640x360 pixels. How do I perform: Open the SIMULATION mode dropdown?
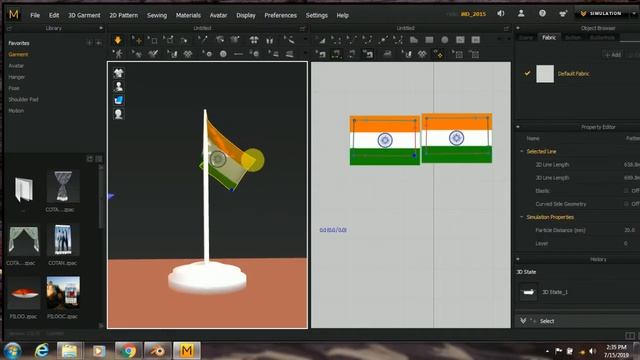[634, 13]
